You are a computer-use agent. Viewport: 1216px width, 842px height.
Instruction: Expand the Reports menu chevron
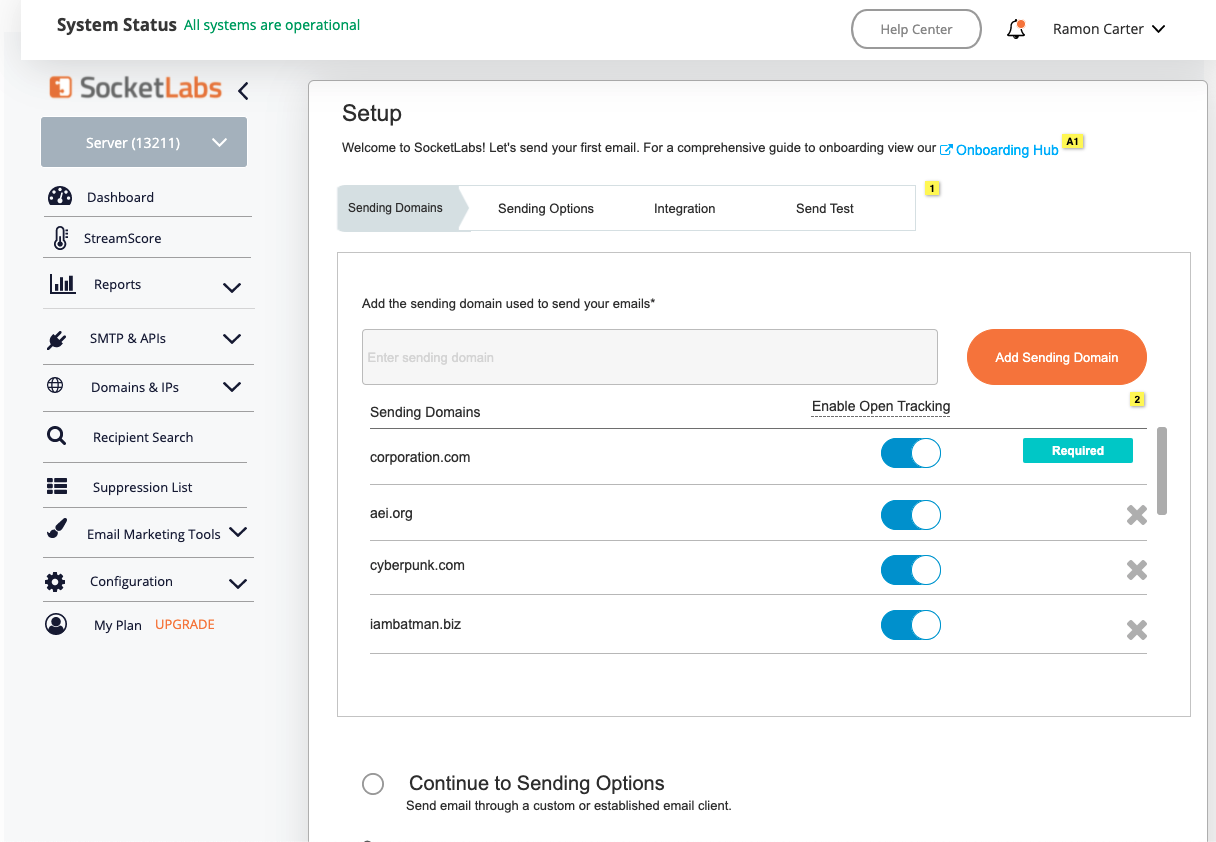[x=232, y=288]
